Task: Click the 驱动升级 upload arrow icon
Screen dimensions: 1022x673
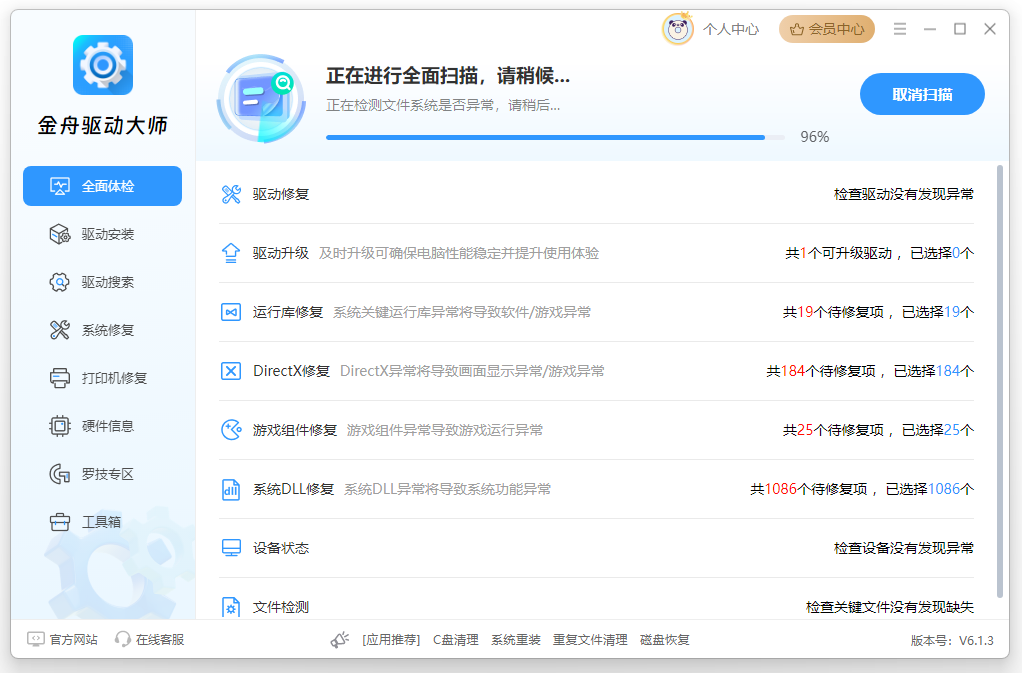Action: (x=231, y=253)
